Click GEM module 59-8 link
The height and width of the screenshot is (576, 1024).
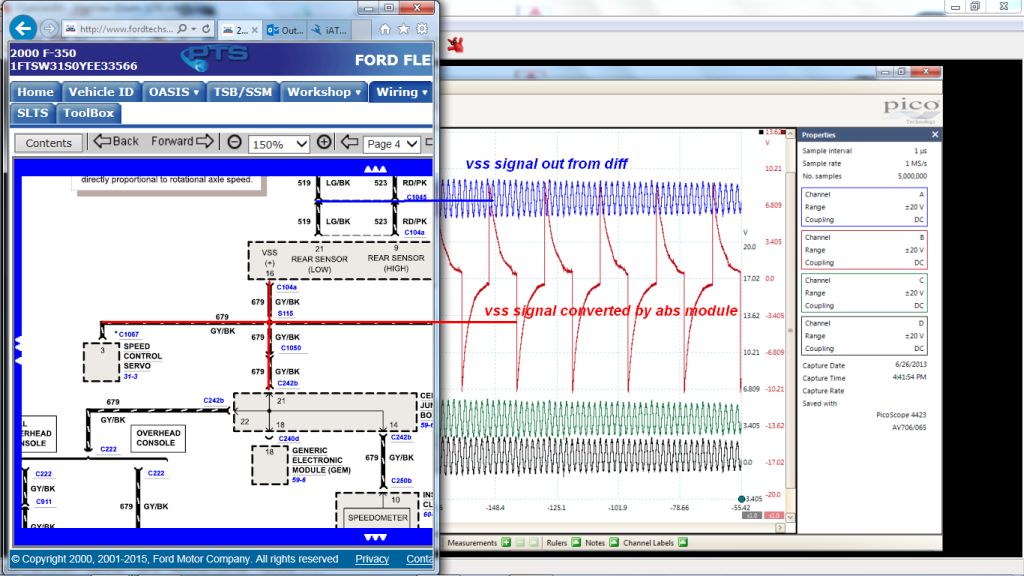coord(298,480)
